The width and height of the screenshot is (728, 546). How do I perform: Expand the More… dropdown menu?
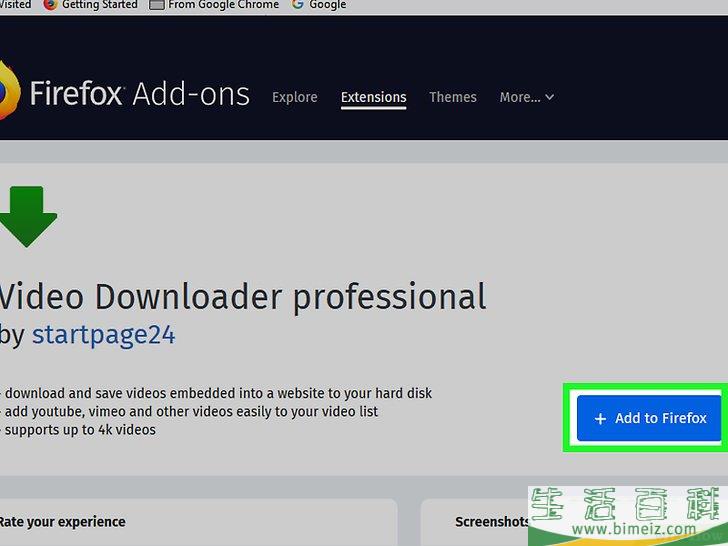coord(526,97)
